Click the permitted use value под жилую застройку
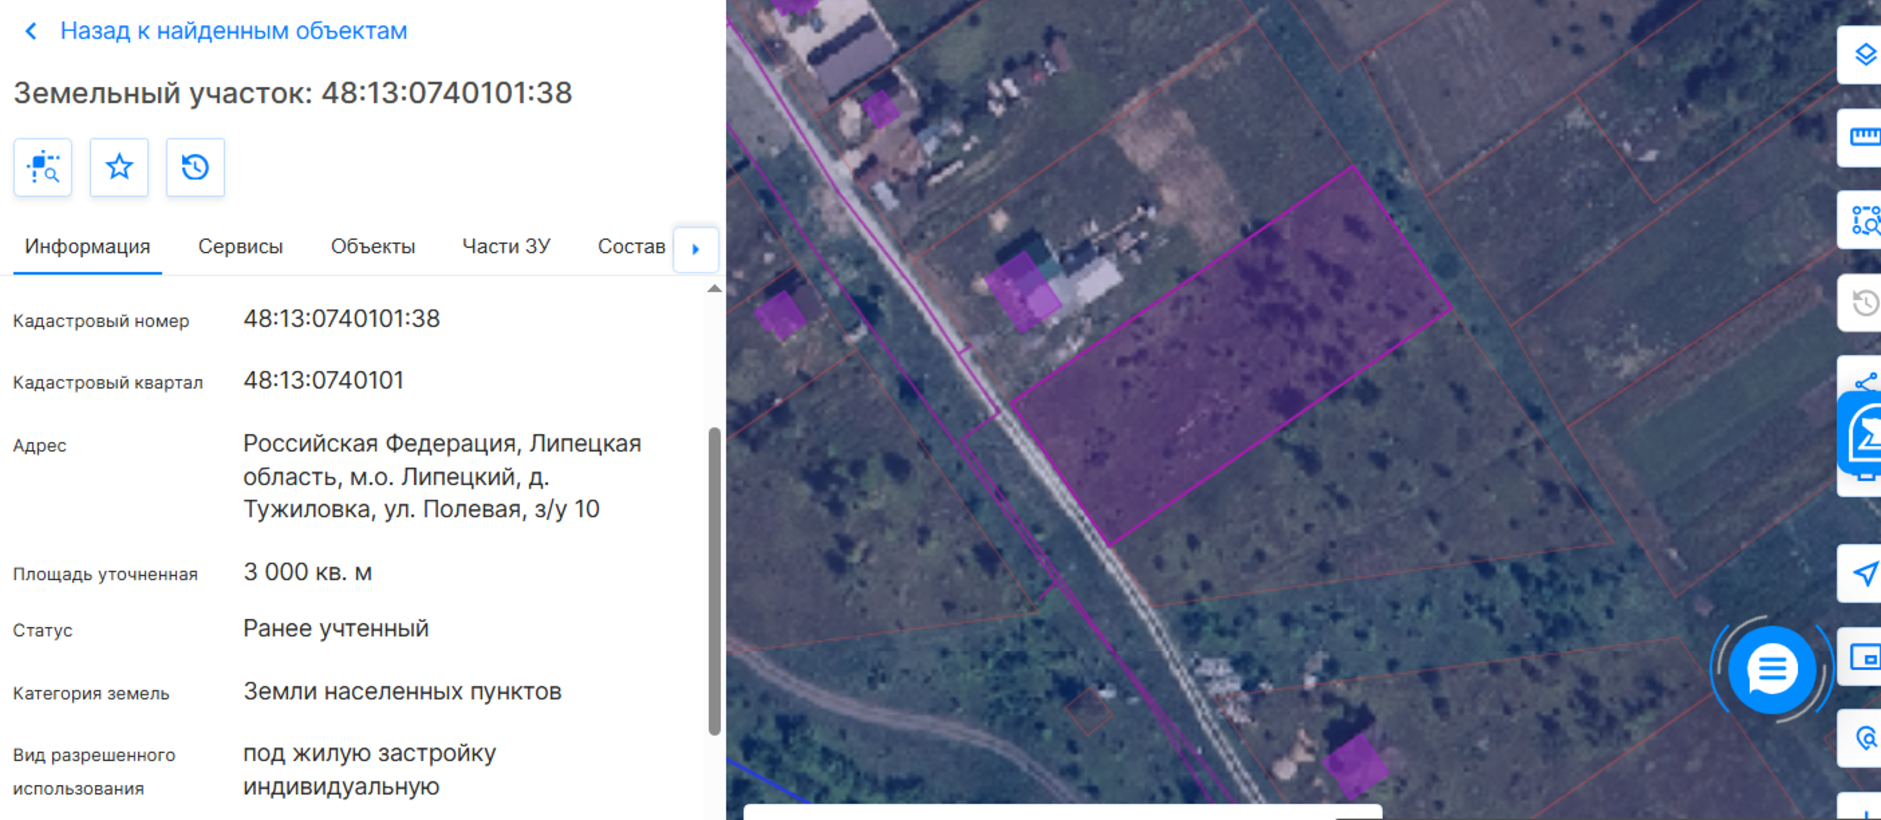Image resolution: width=1881 pixels, height=820 pixels. [370, 770]
